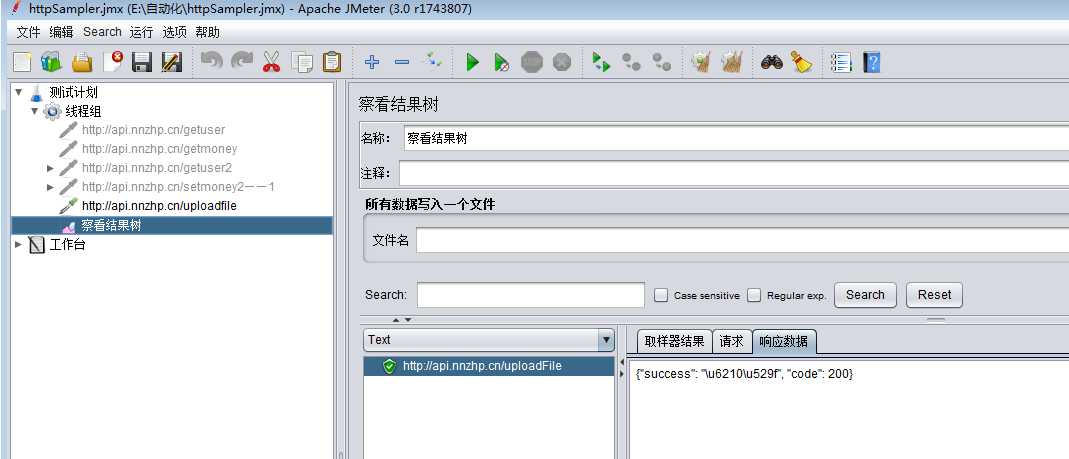Collapse the 测试计划 tree node

[x=18, y=92]
